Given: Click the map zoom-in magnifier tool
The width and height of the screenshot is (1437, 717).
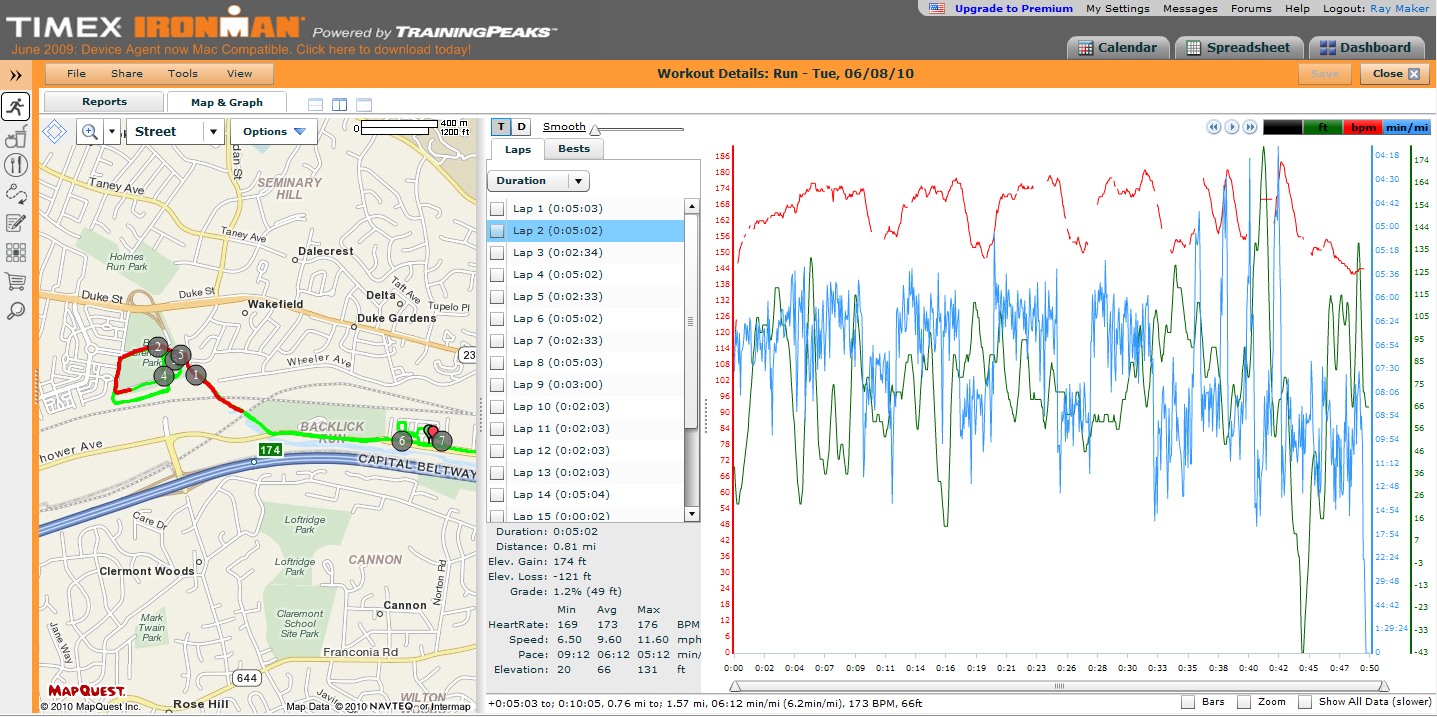Looking at the screenshot, I should click(90, 132).
